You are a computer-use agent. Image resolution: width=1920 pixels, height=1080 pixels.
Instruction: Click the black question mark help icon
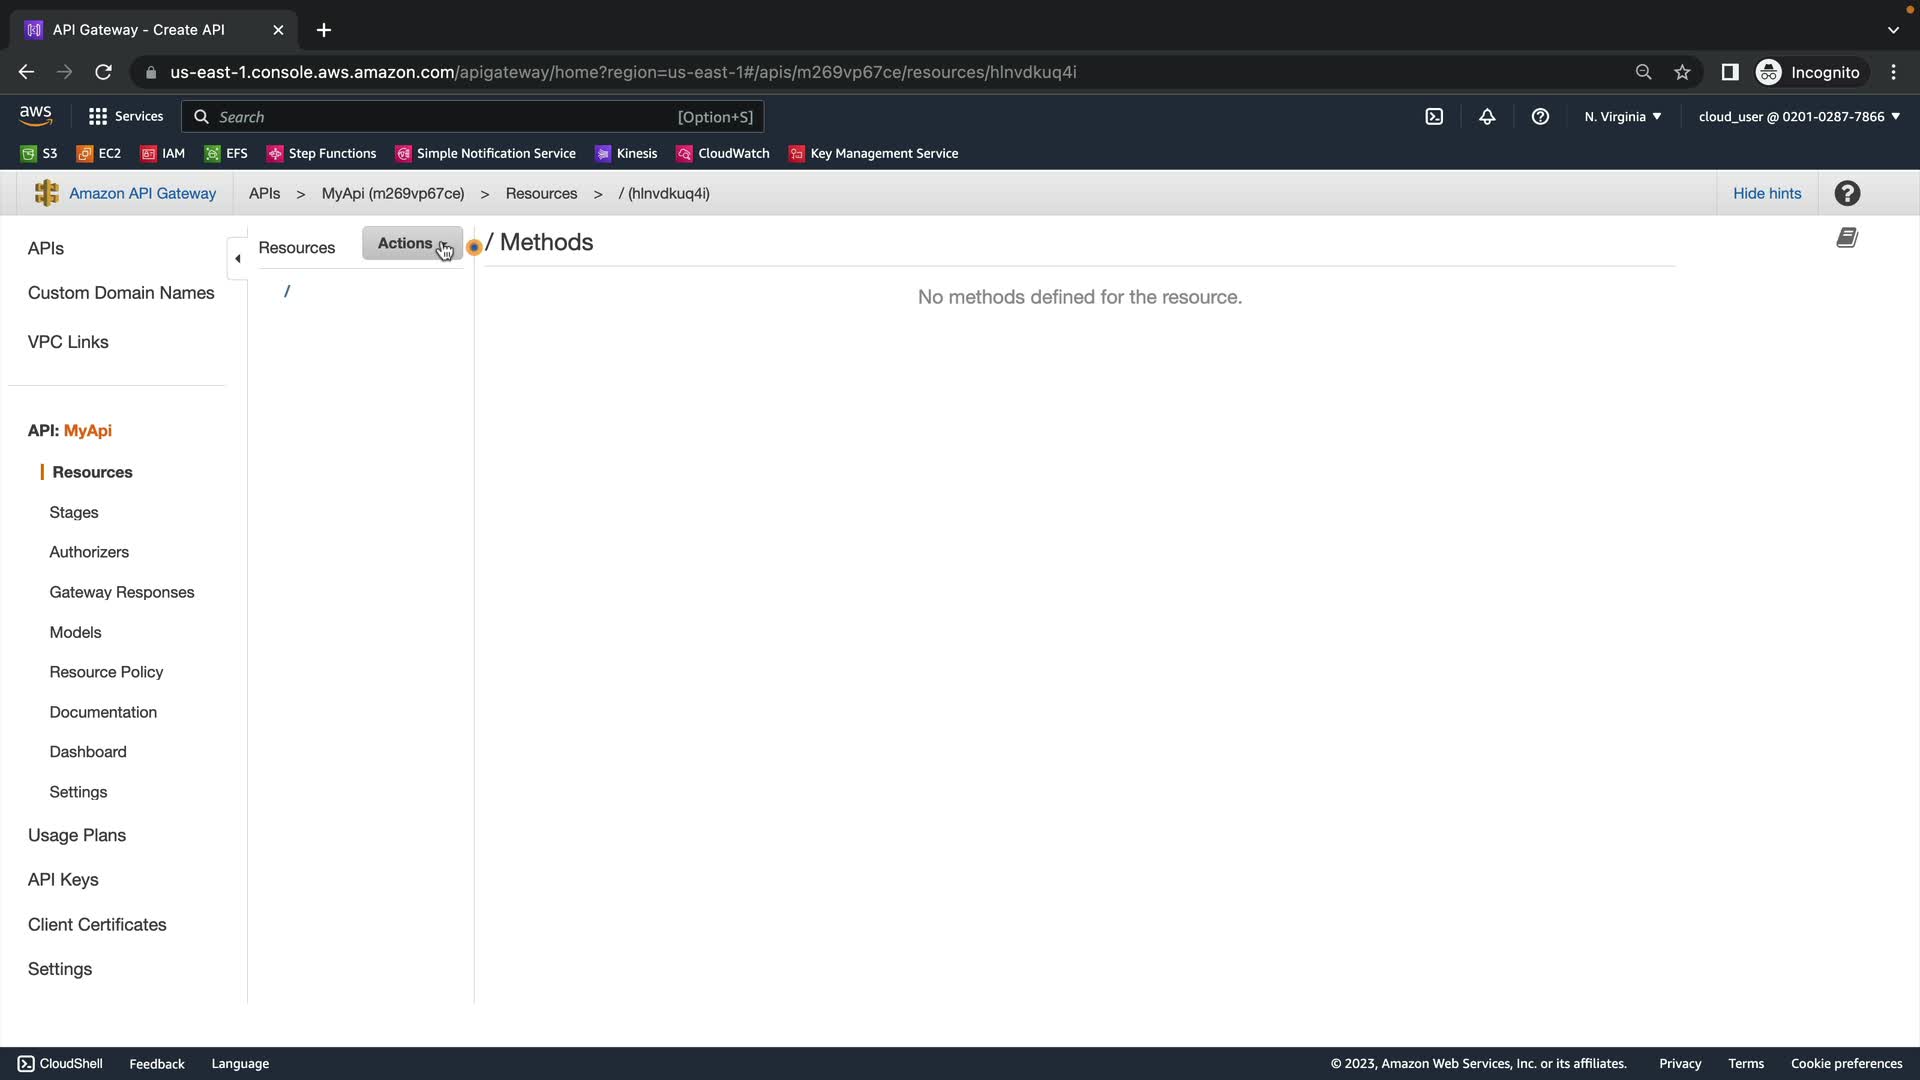pyautogui.click(x=1847, y=194)
